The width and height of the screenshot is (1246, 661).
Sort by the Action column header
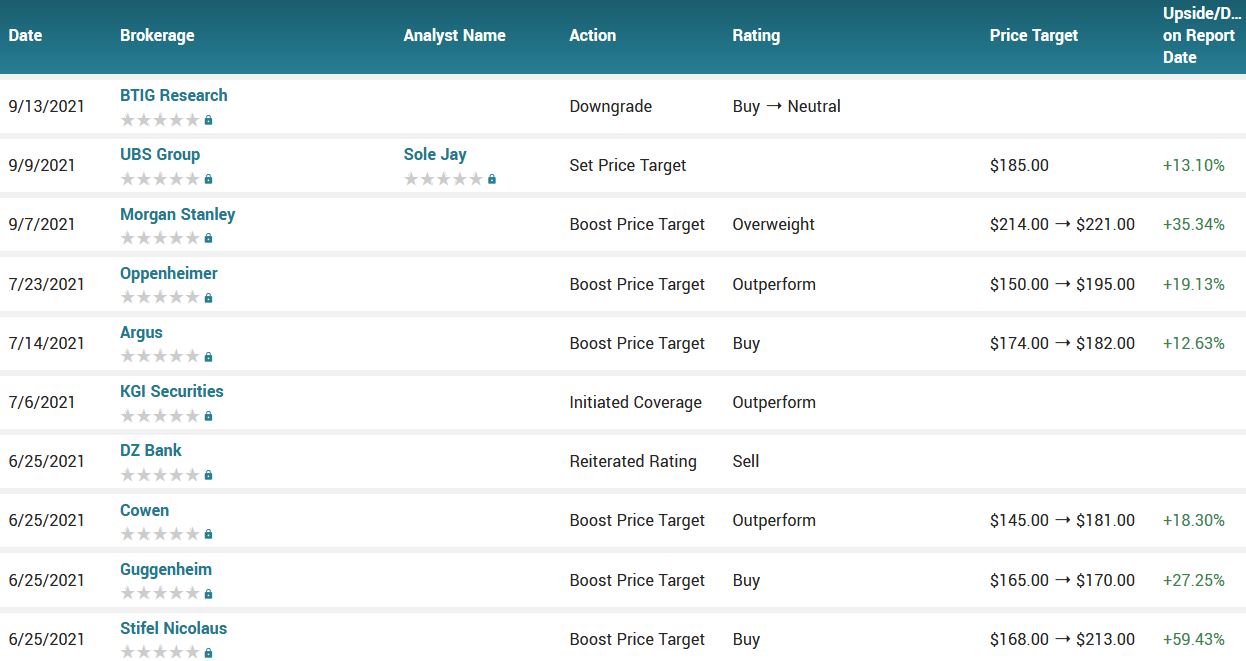click(x=593, y=35)
